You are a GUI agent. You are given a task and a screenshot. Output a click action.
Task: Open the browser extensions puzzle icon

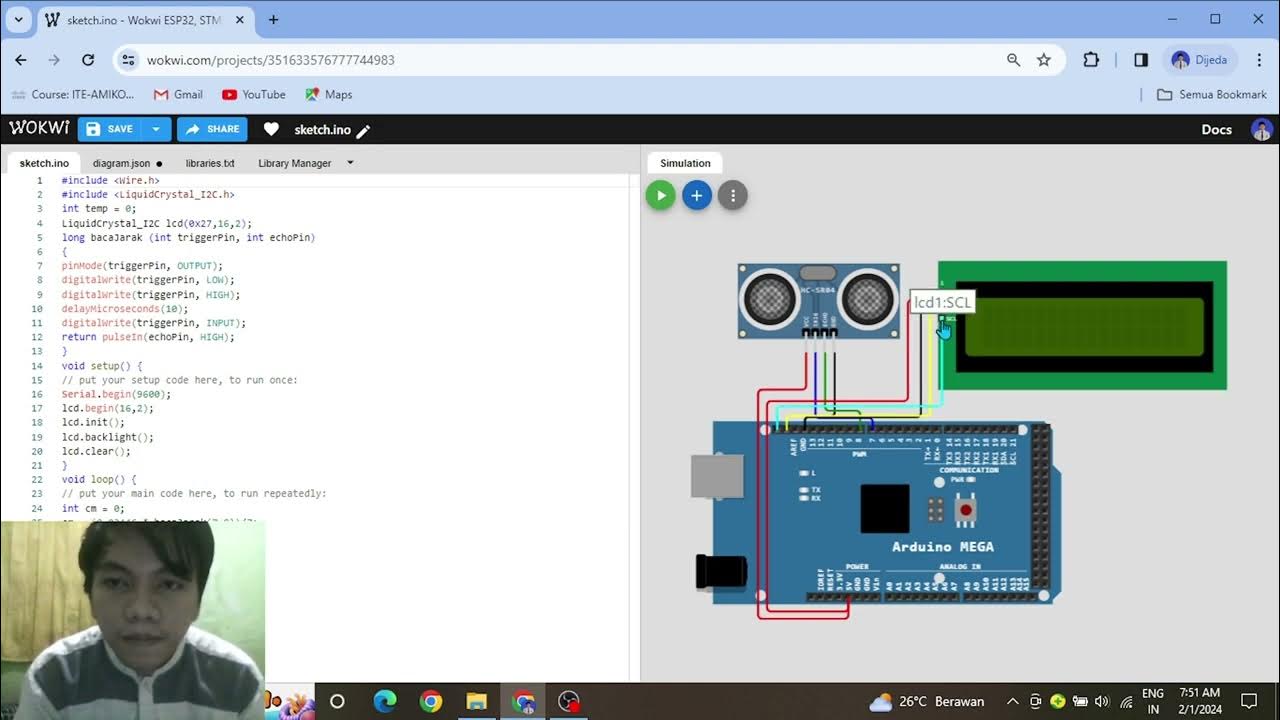coord(1091,60)
